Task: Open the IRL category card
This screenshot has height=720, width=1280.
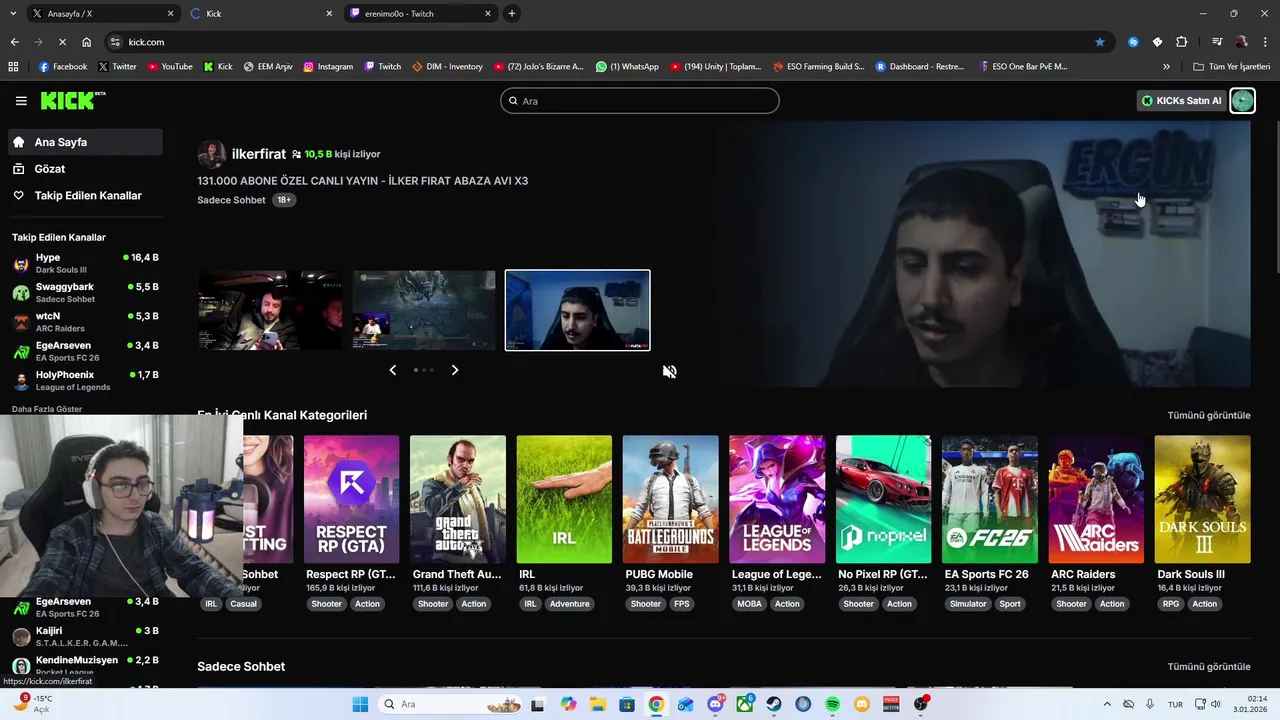Action: 564,499
